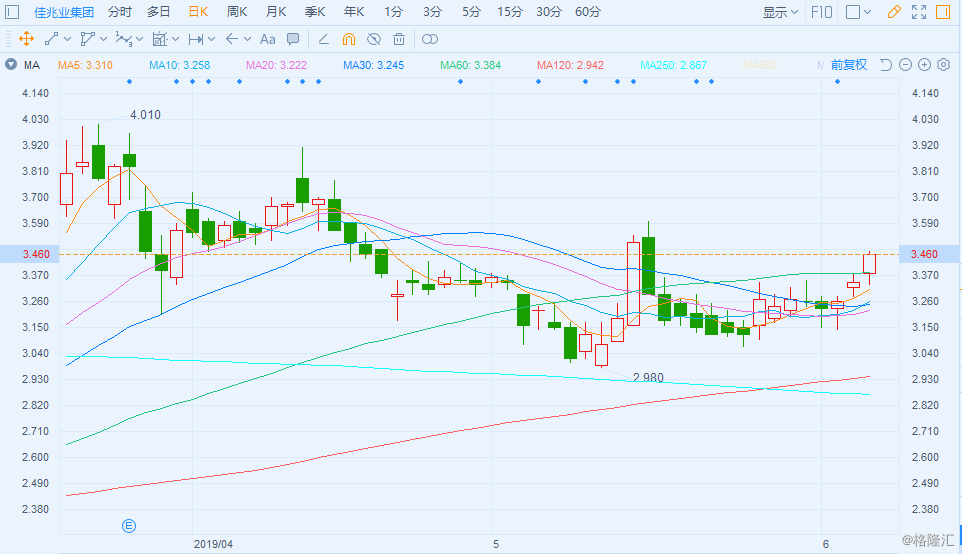The image size is (962, 554).
Task: Switch to 年K yearly tab
Action: coord(354,12)
